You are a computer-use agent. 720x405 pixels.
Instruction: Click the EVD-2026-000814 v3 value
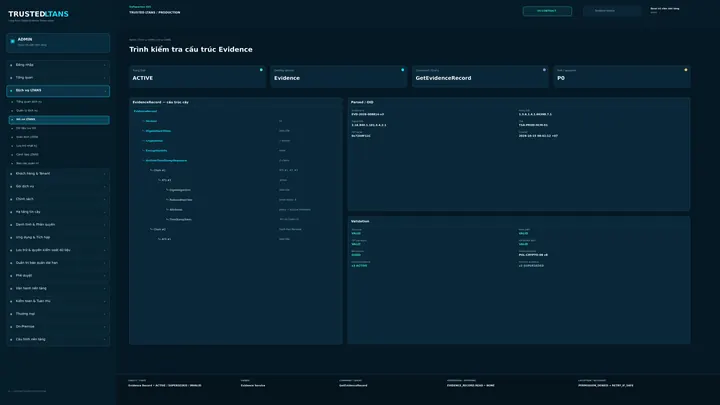[x=368, y=114]
